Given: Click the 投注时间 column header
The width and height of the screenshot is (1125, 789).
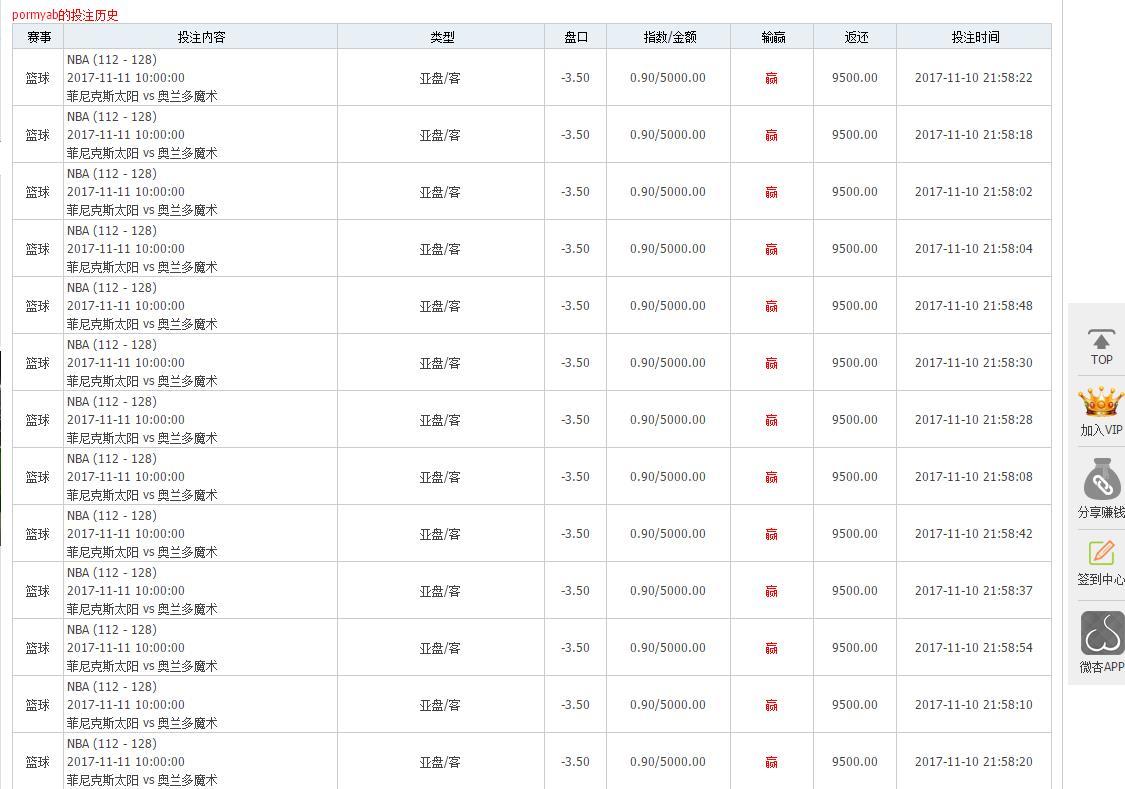Looking at the screenshot, I should click(975, 37).
